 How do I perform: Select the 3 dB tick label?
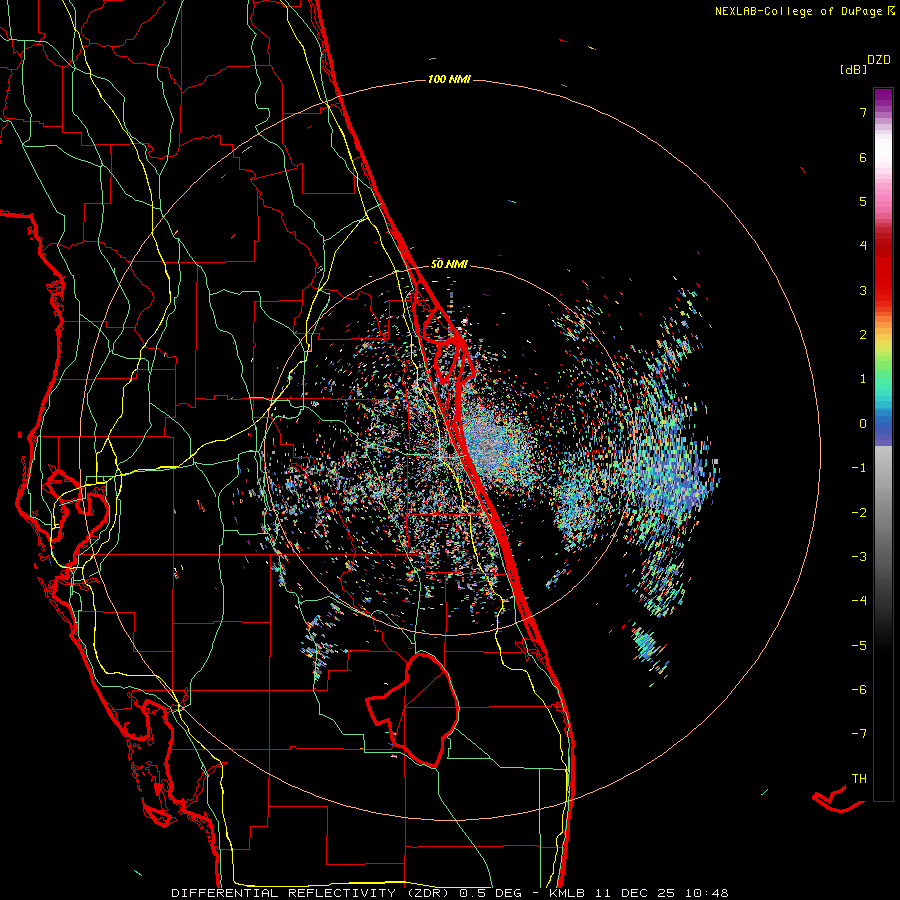863,290
